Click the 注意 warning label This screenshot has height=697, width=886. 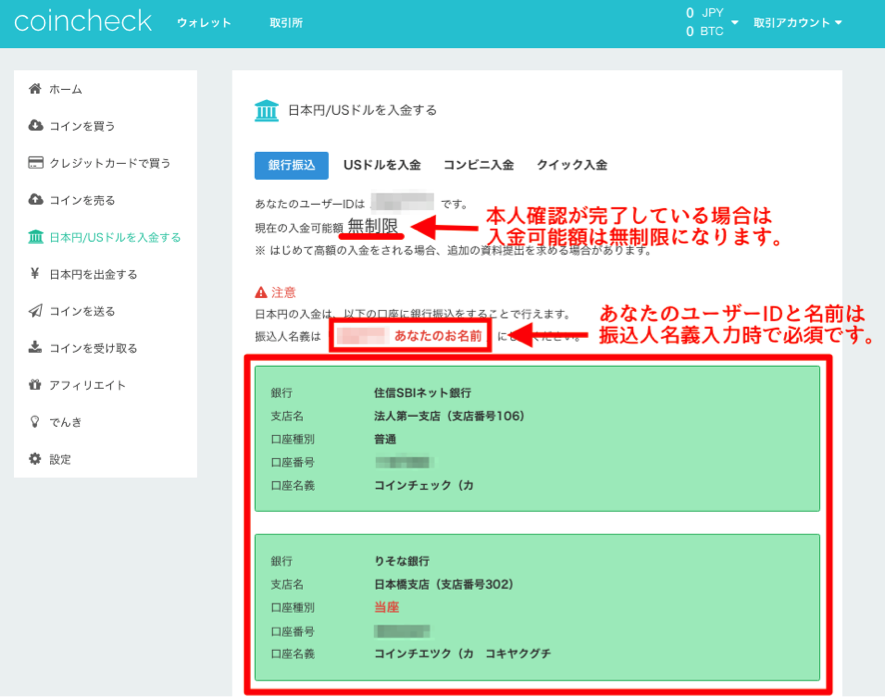pyautogui.click(x=283, y=292)
